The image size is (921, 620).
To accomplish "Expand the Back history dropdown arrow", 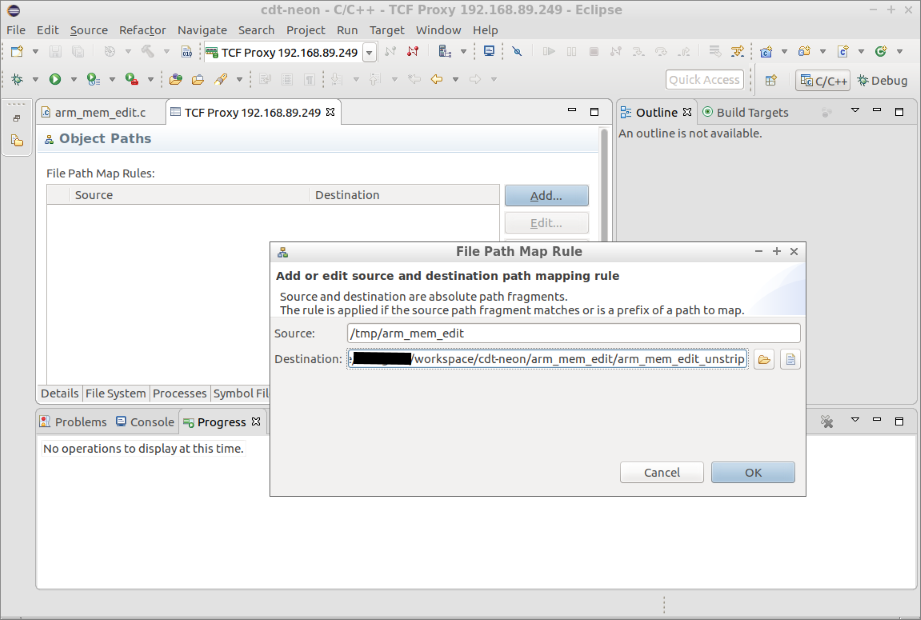I will point(455,79).
